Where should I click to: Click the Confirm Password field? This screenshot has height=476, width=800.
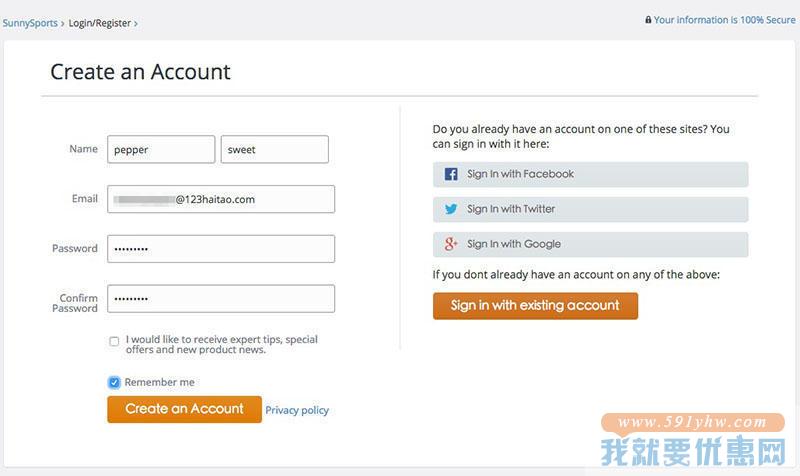pos(221,298)
